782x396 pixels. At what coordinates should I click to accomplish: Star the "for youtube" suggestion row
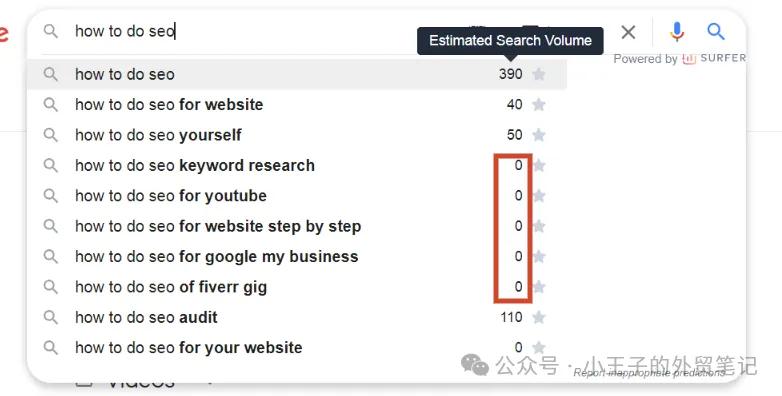540,196
